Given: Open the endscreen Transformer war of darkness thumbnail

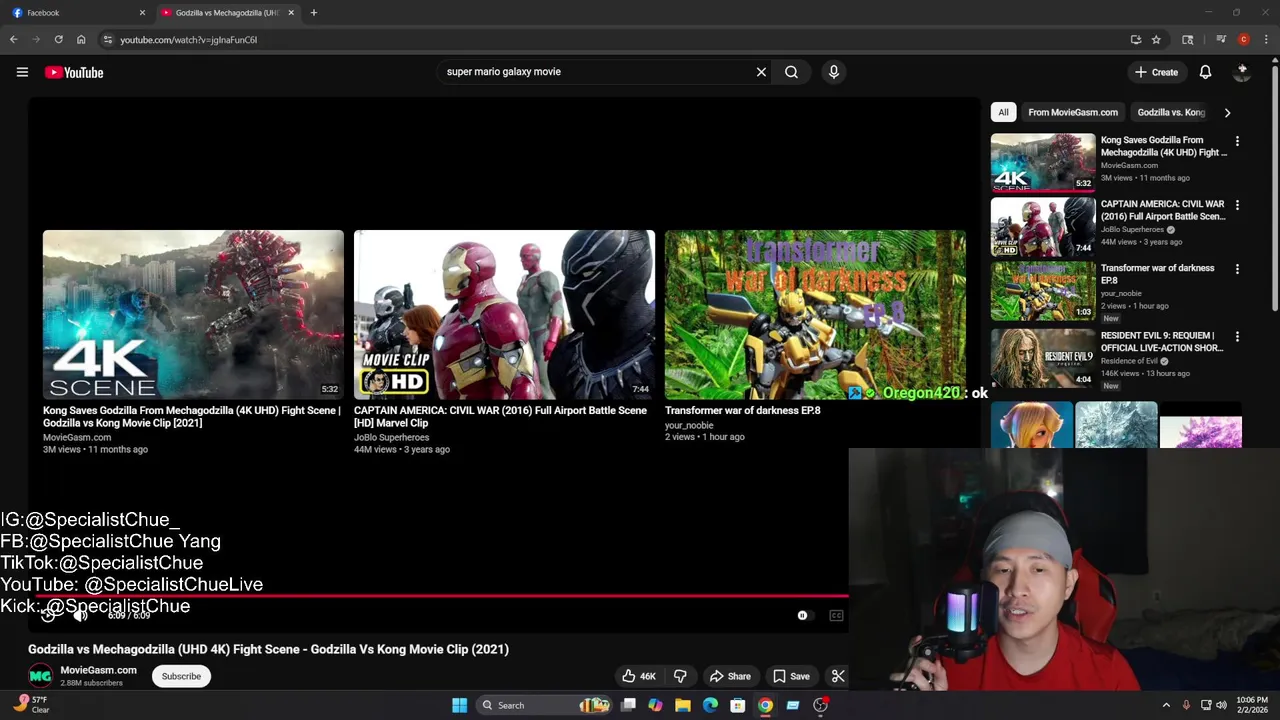Looking at the screenshot, I should pos(815,315).
